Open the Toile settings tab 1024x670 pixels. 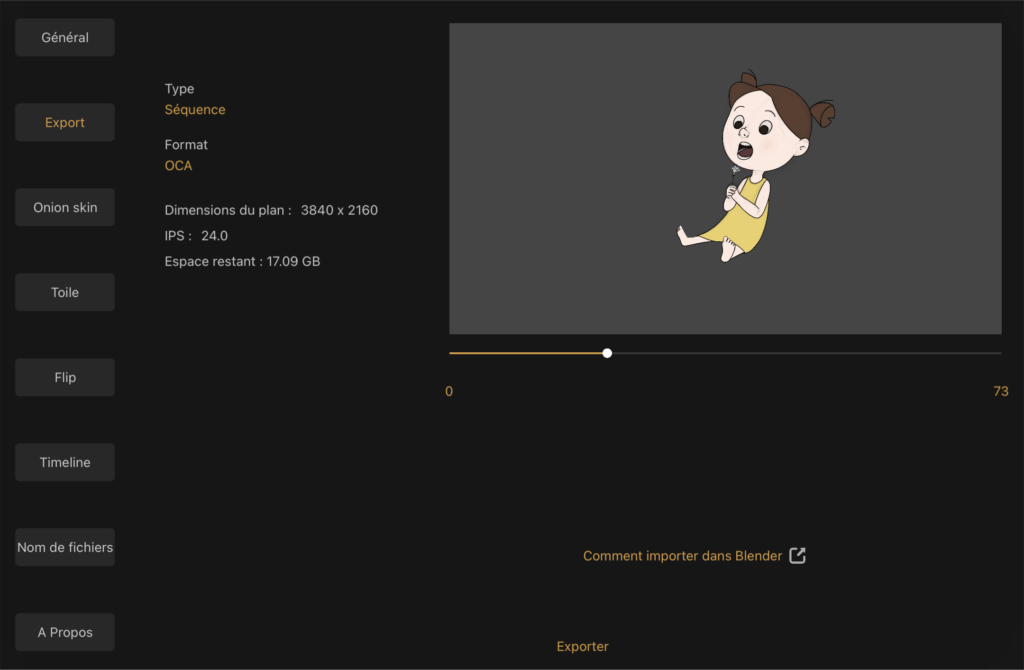click(x=65, y=292)
